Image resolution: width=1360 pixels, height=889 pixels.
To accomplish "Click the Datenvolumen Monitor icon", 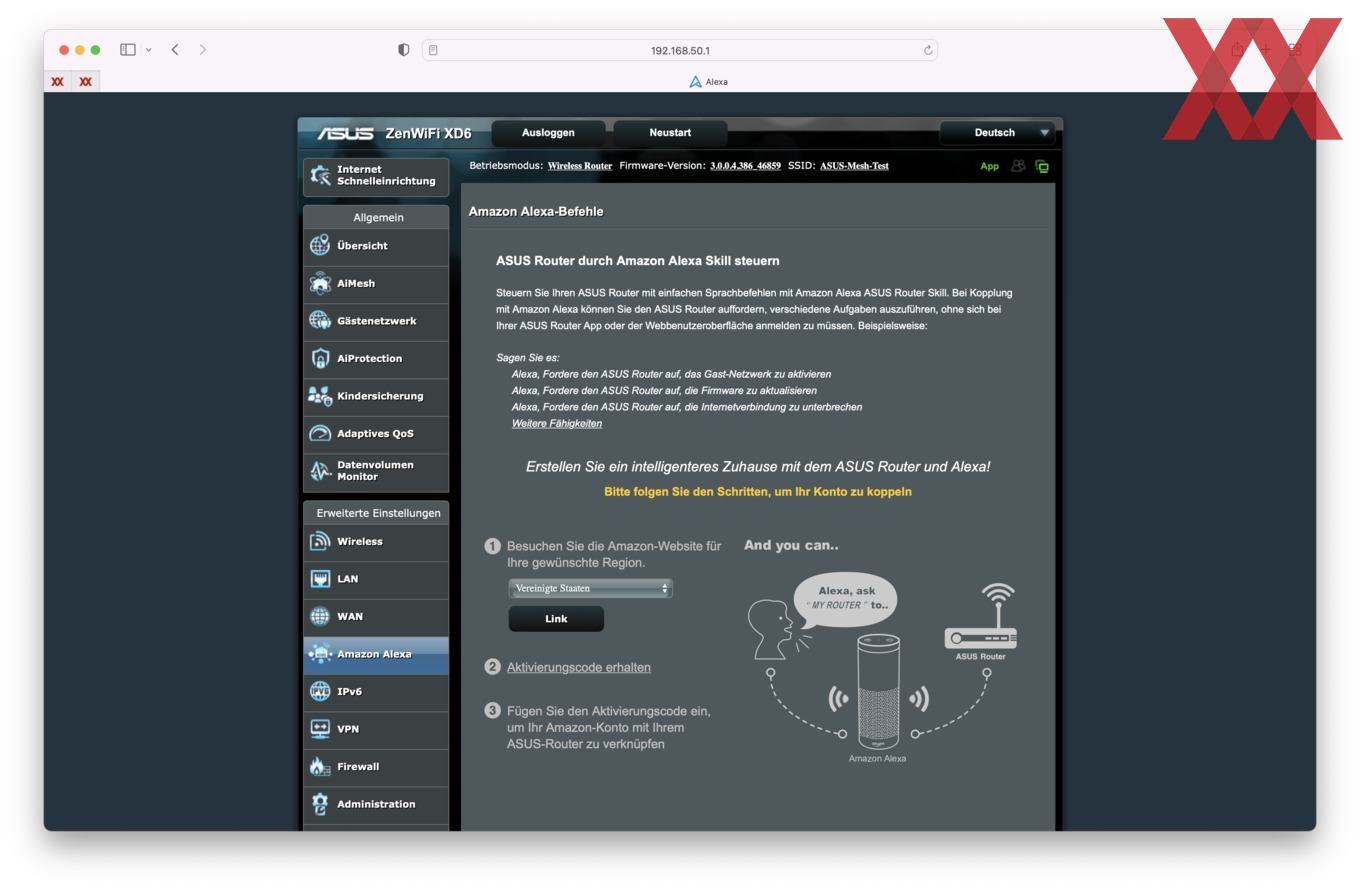I will pyautogui.click(x=320, y=471).
